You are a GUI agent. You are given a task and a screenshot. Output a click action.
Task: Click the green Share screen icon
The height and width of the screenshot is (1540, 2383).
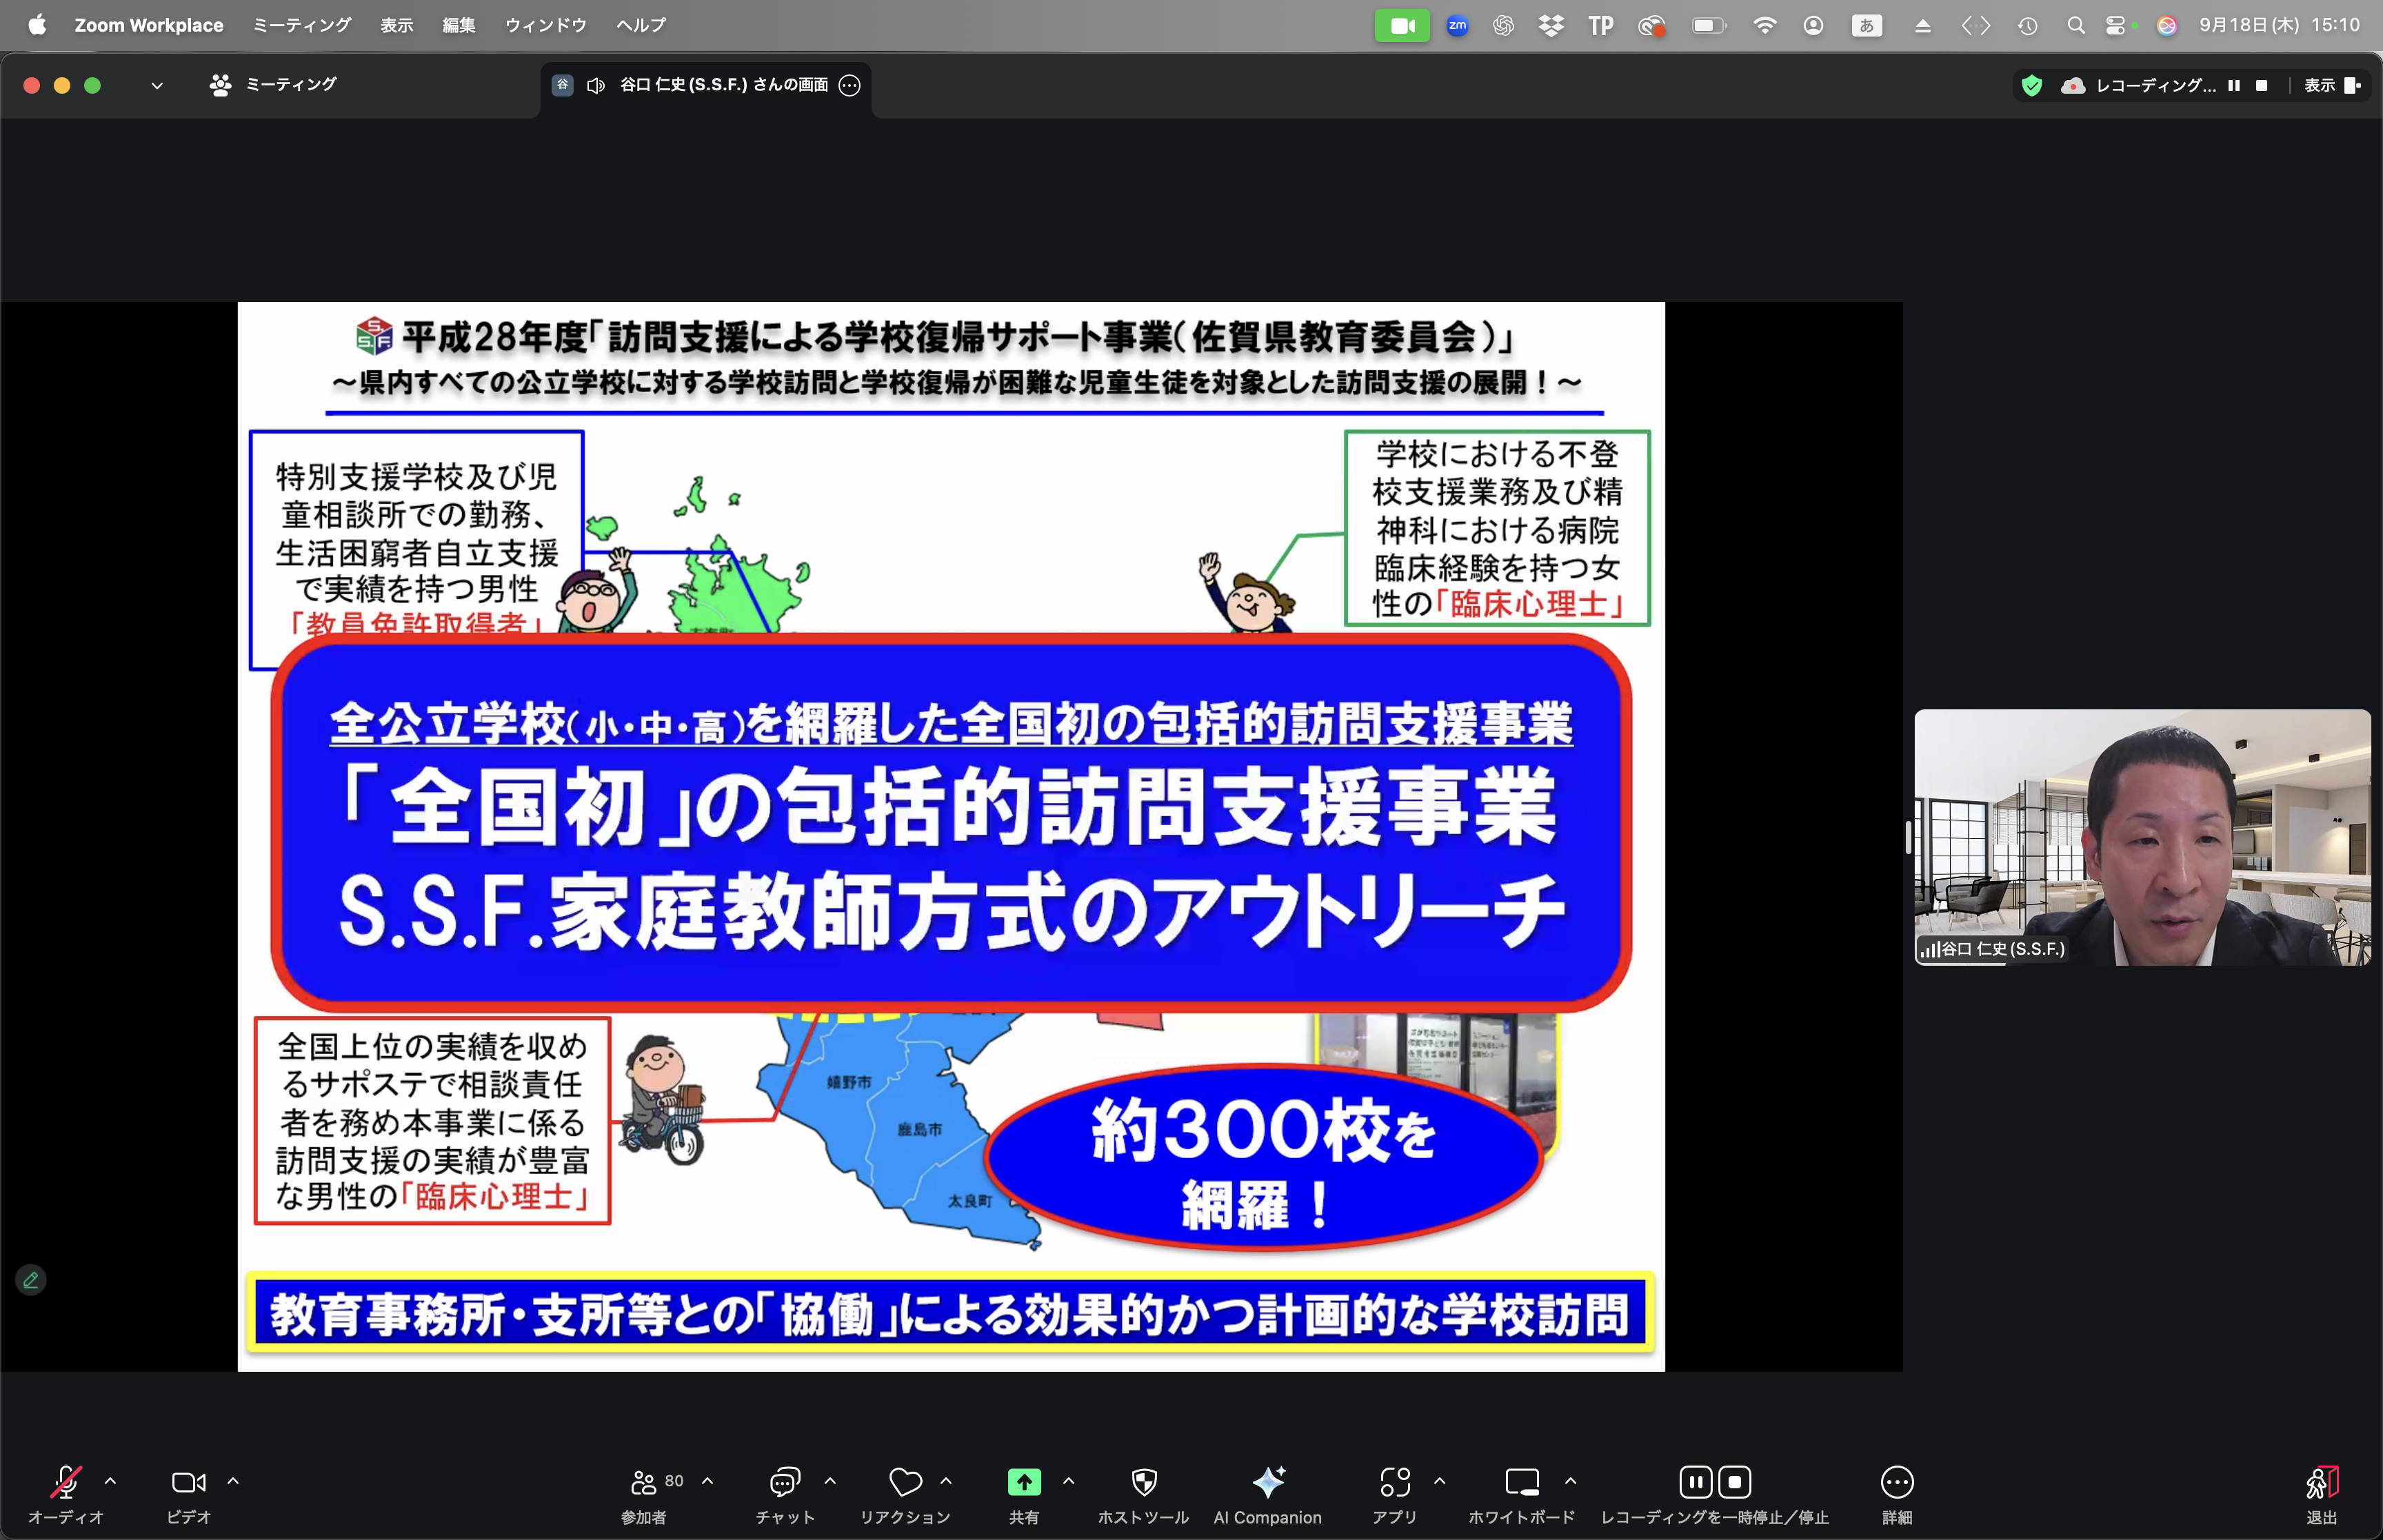coord(1023,1482)
